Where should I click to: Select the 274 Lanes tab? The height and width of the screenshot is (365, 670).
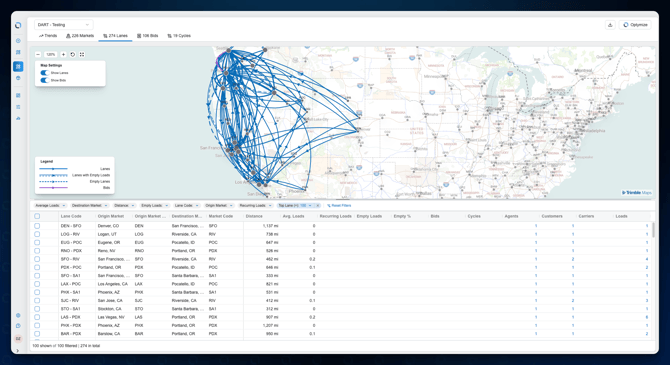point(115,36)
